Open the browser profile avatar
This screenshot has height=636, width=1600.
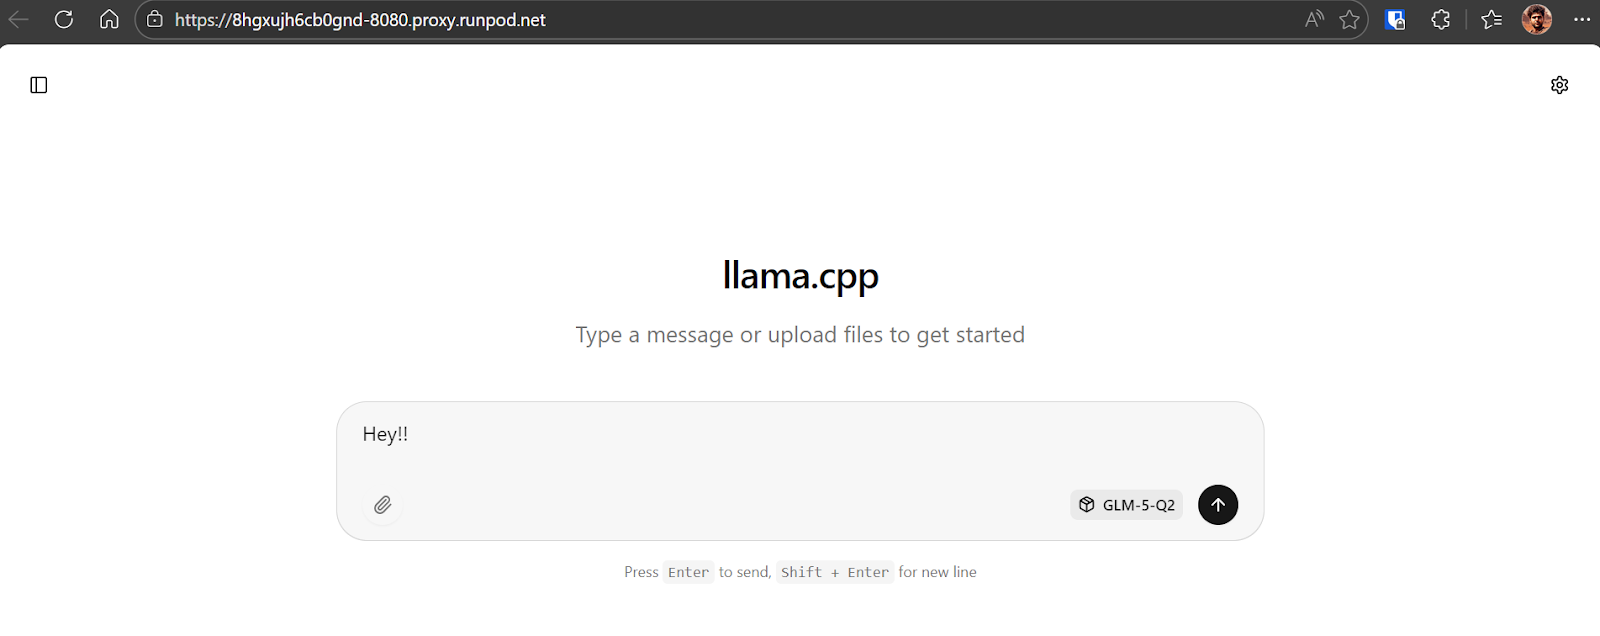pyautogui.click(x=1536, y=19)
